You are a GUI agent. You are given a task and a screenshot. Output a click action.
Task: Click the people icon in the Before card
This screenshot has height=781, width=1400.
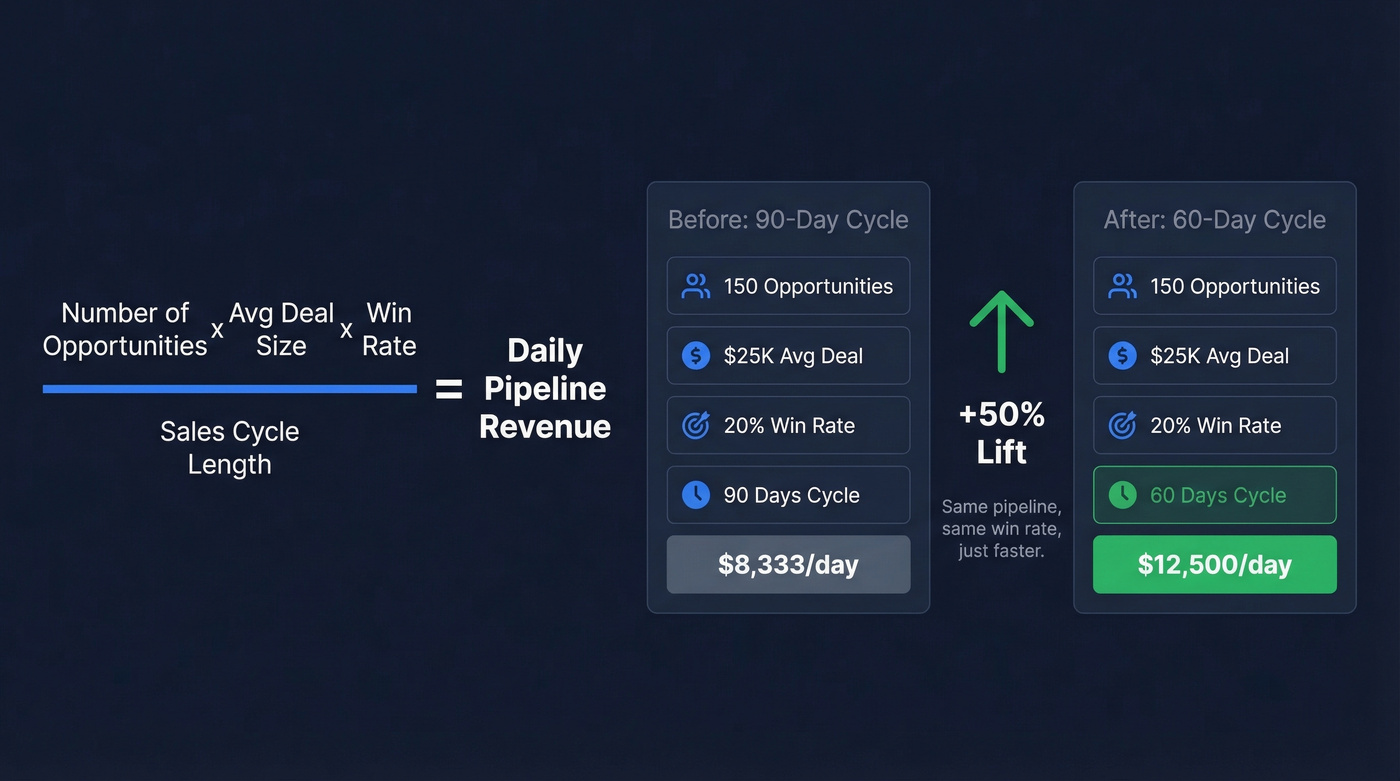(695, 286)
